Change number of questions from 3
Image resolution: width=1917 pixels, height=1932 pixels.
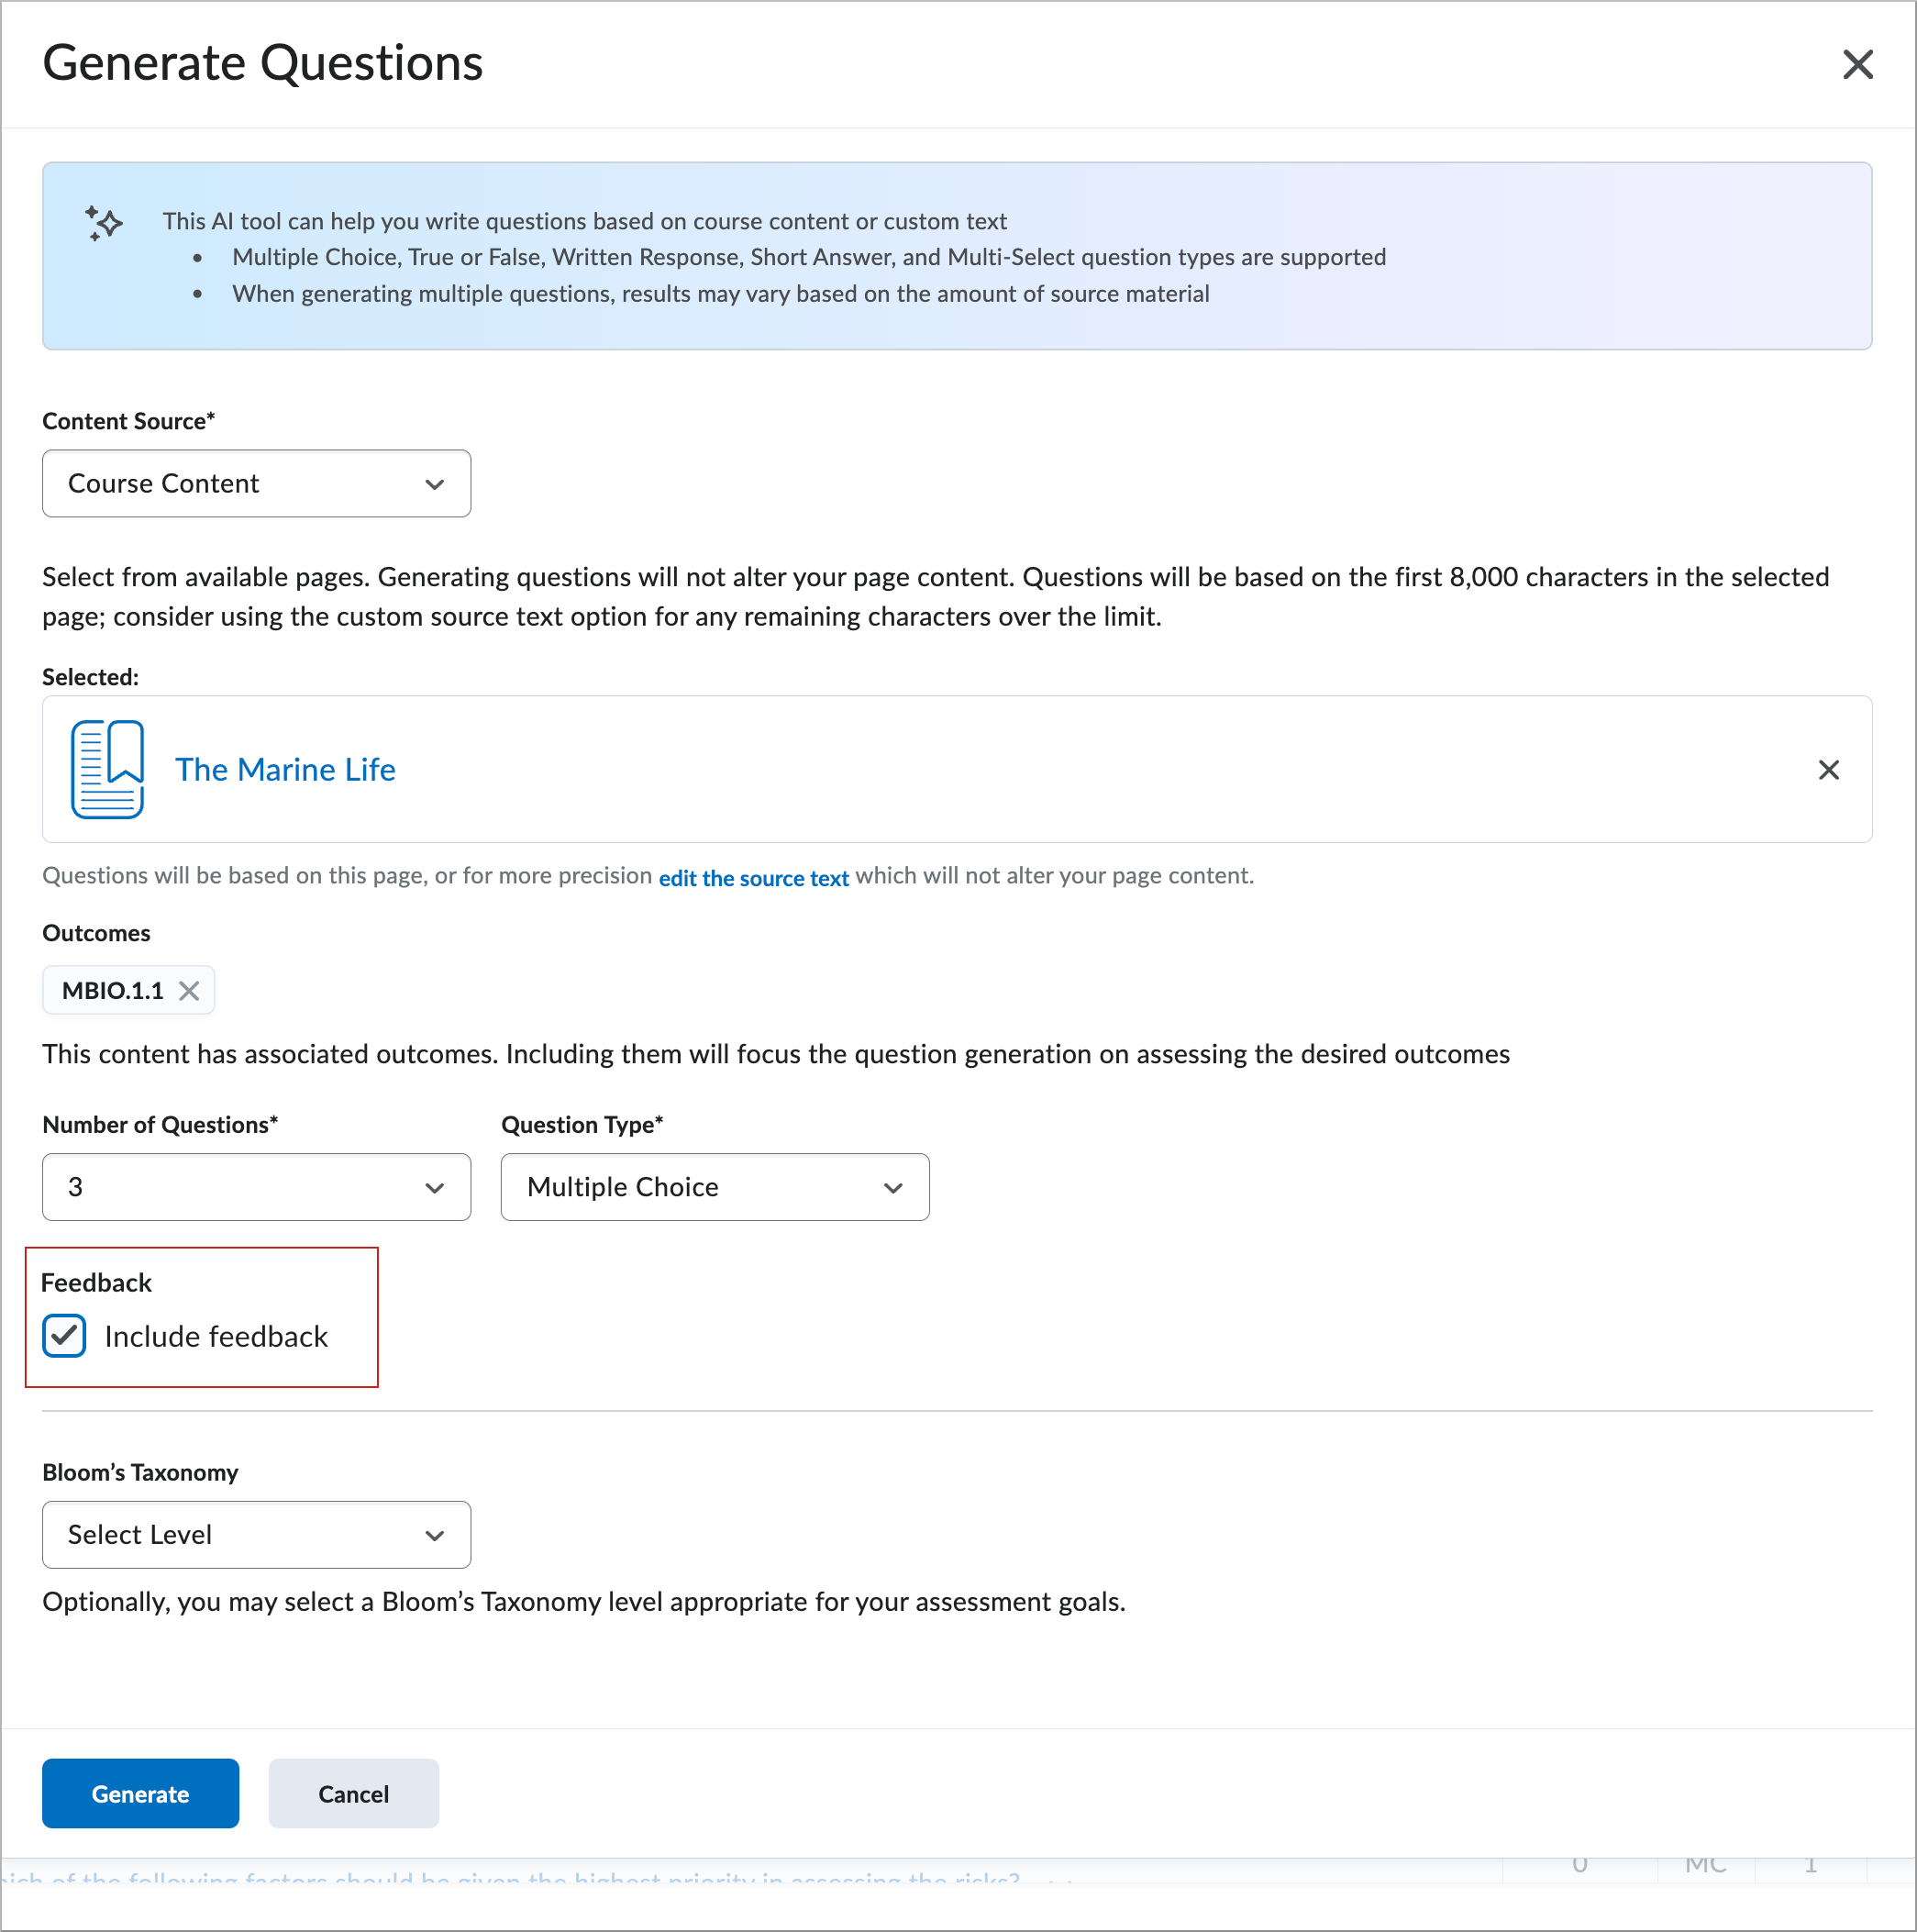[240, 1187]
